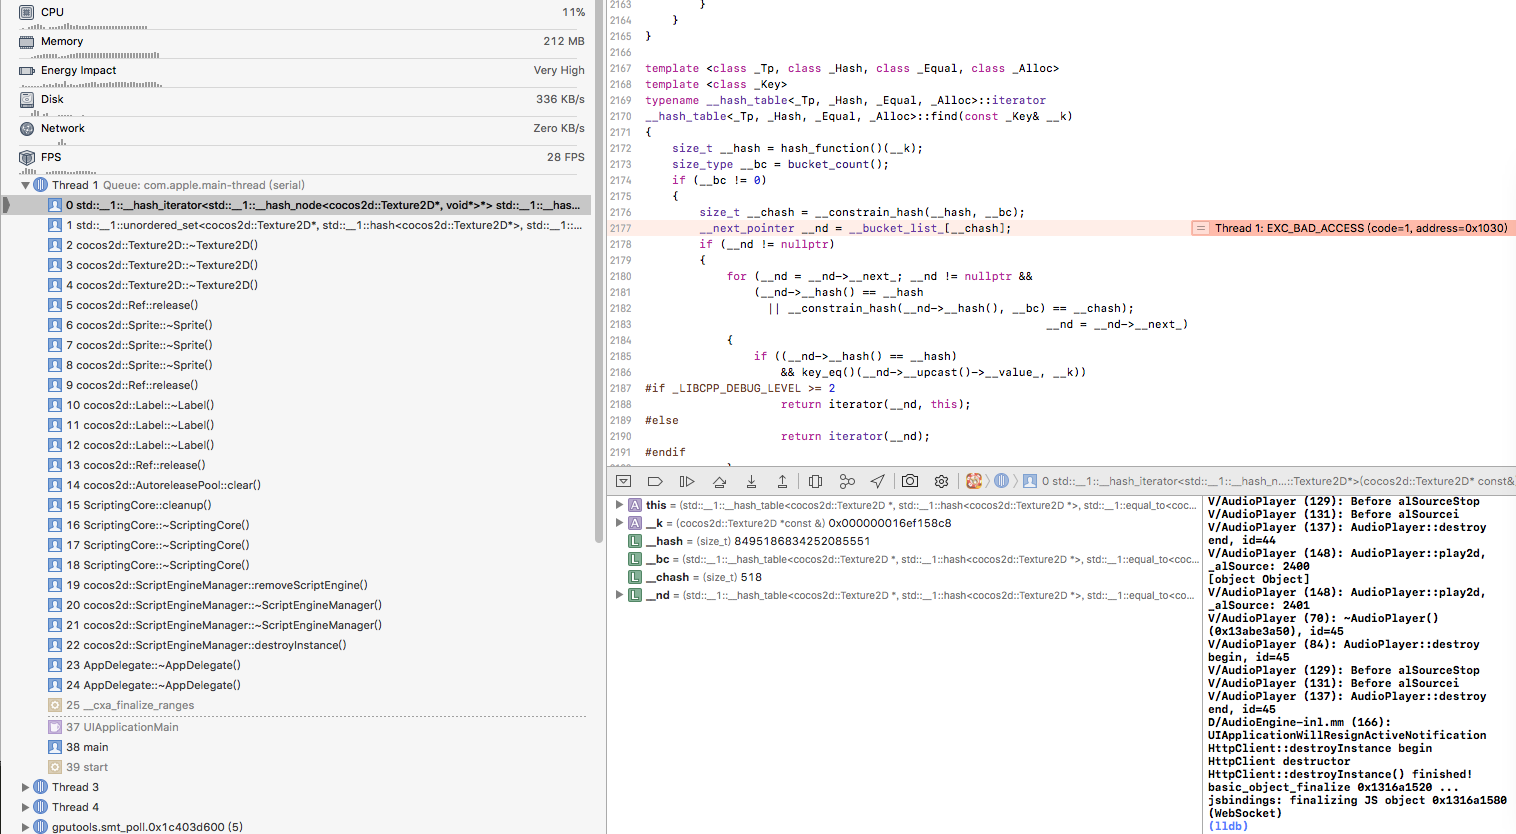Collapse Thread 1 in the debug navigator
Viewport: 1516px width, 834px height.
pyautogui.click(x=25, y=185)
